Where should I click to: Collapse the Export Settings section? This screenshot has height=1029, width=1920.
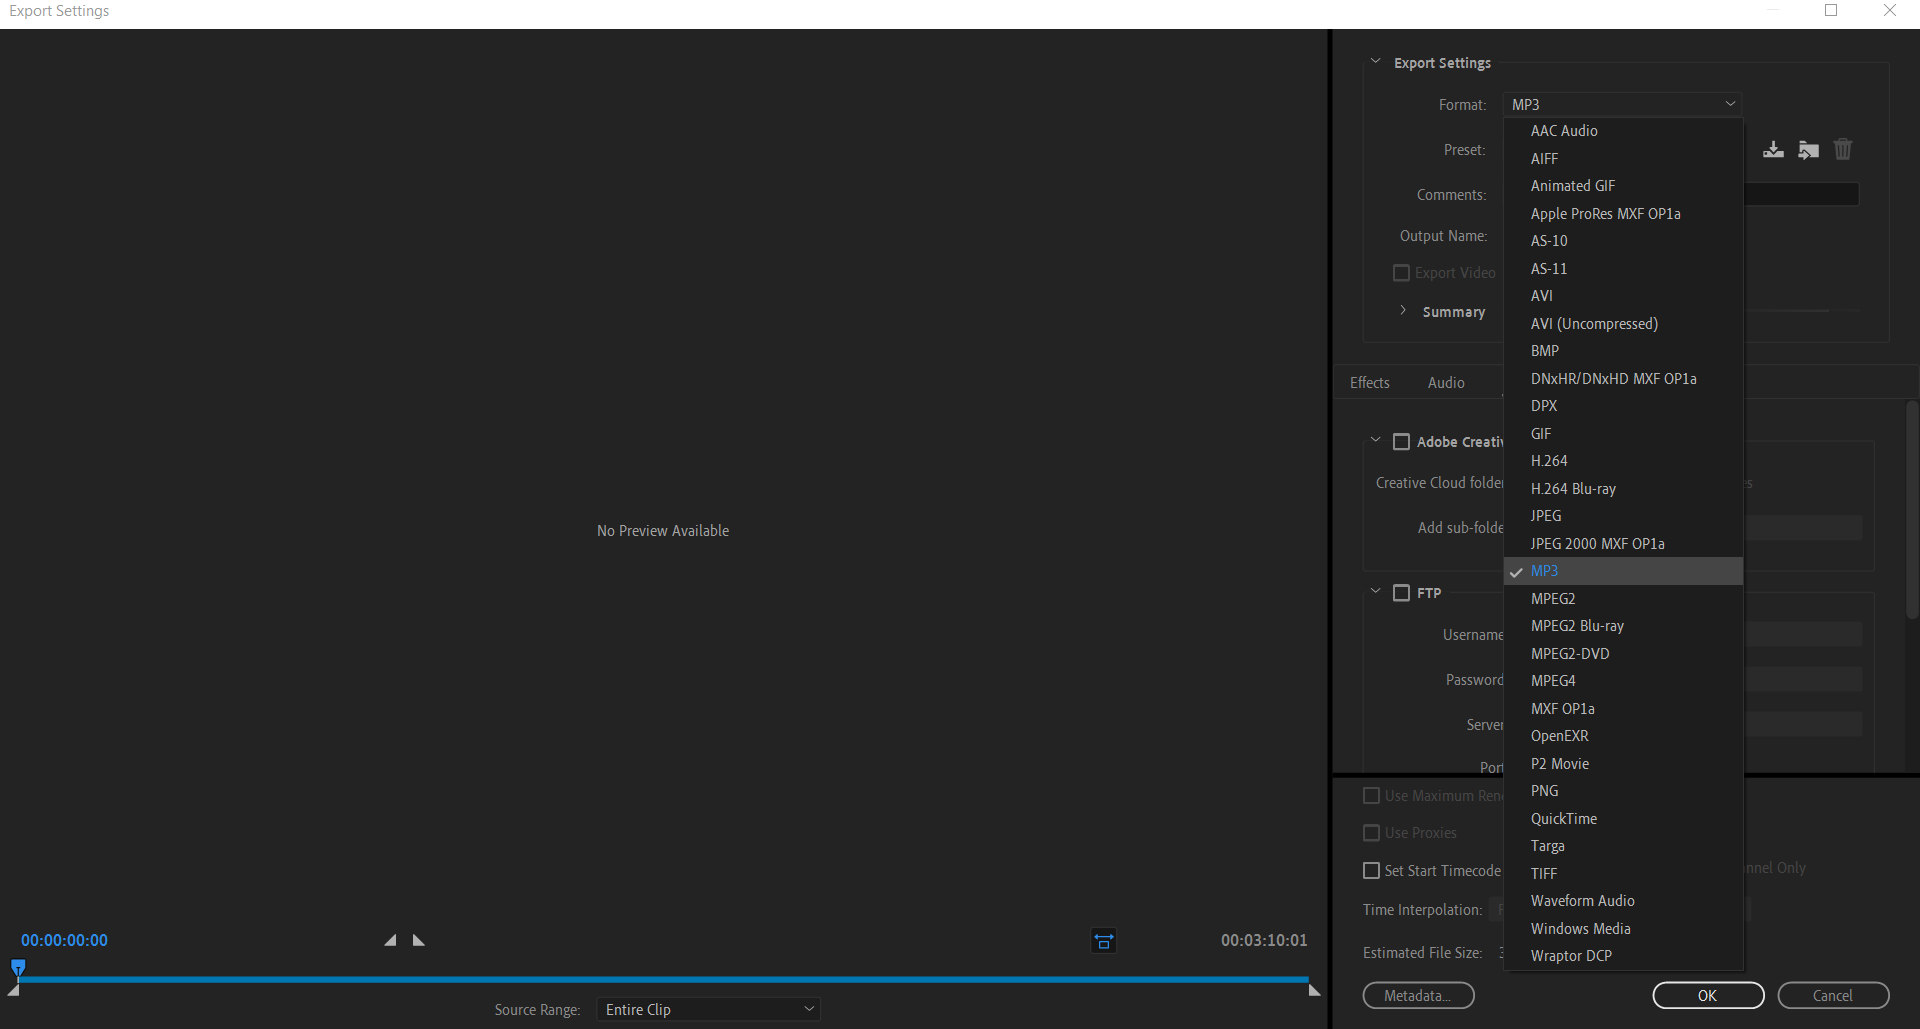point(1375,62)
